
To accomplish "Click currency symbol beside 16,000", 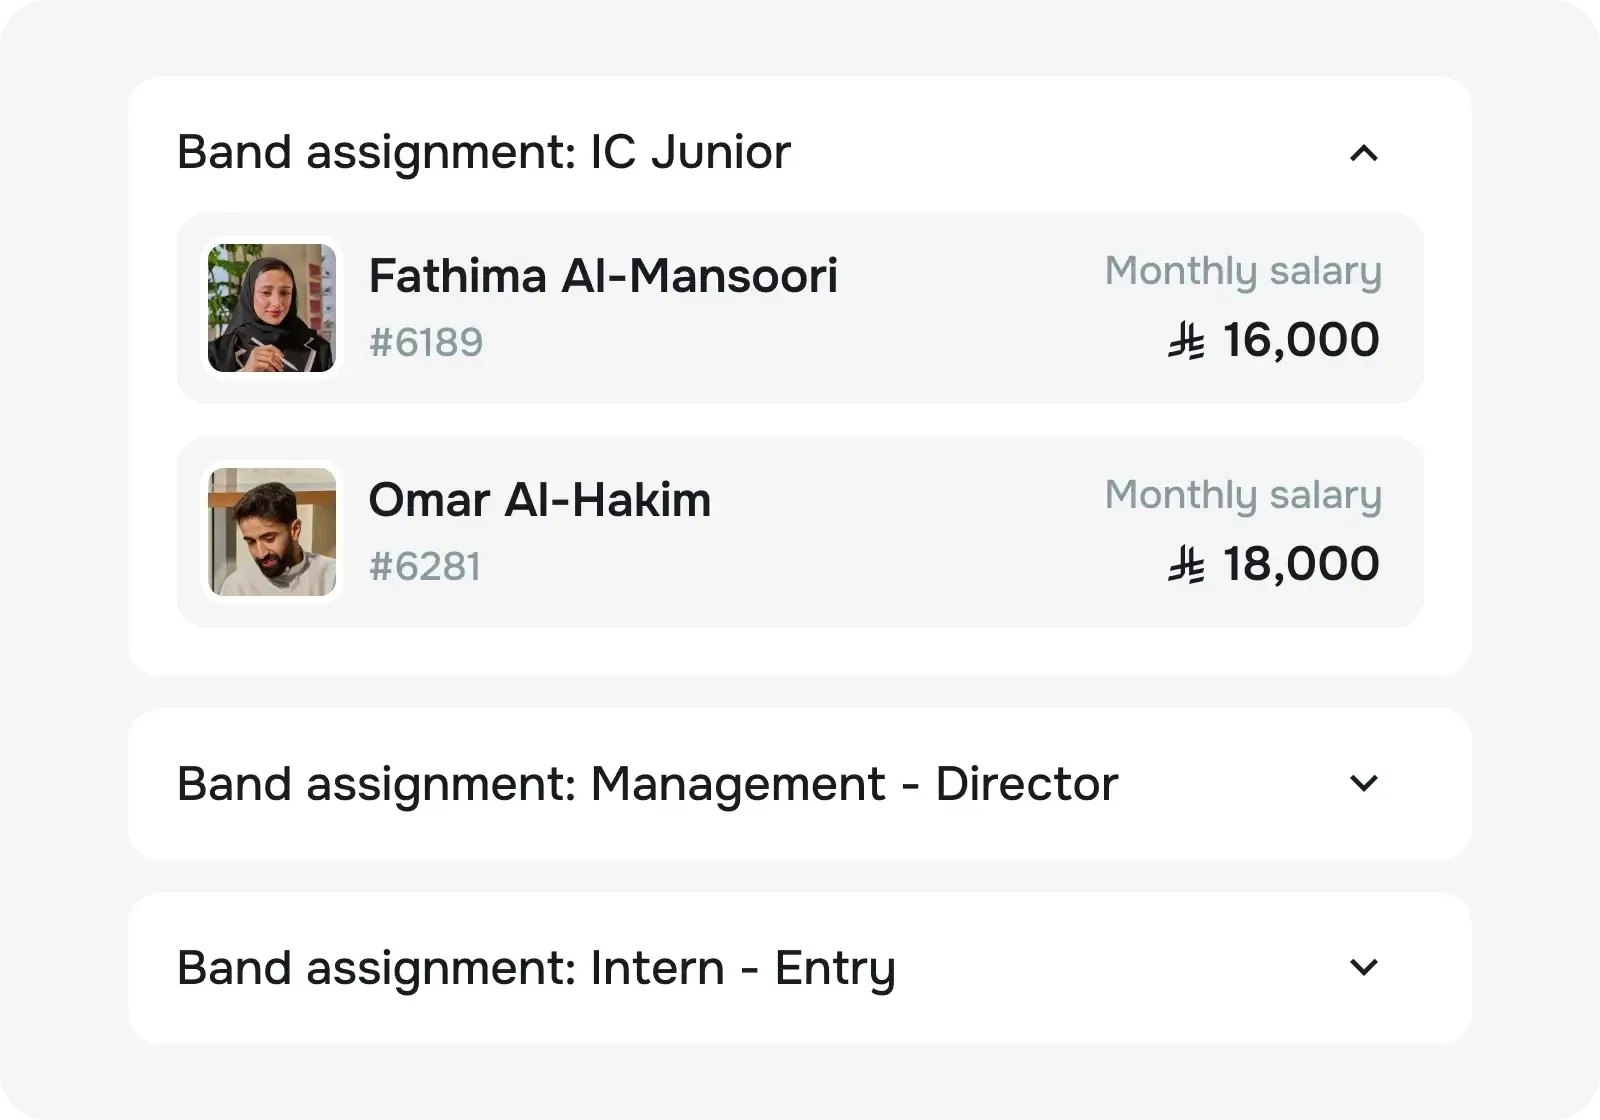I will [x=1187, y=343].
